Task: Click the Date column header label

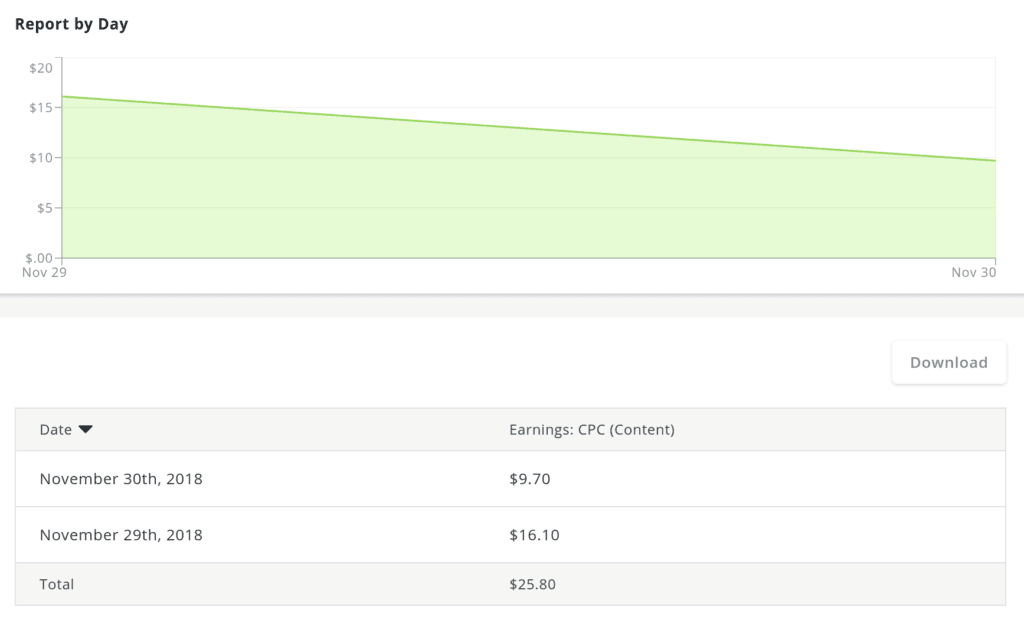Action: [x=56, y=430]
